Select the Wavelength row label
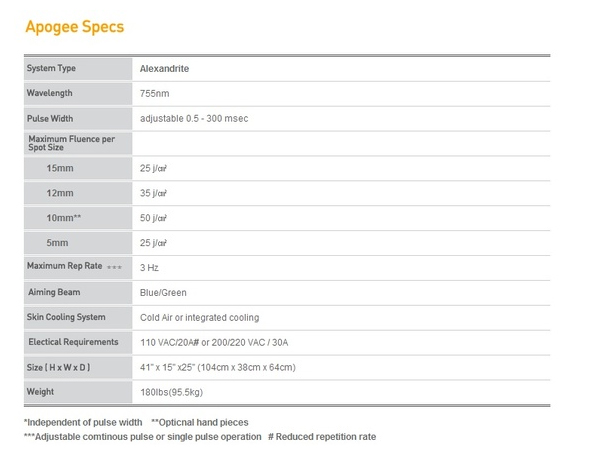The image size is (598, 457). pyautogui.click(x=78, y=93)
